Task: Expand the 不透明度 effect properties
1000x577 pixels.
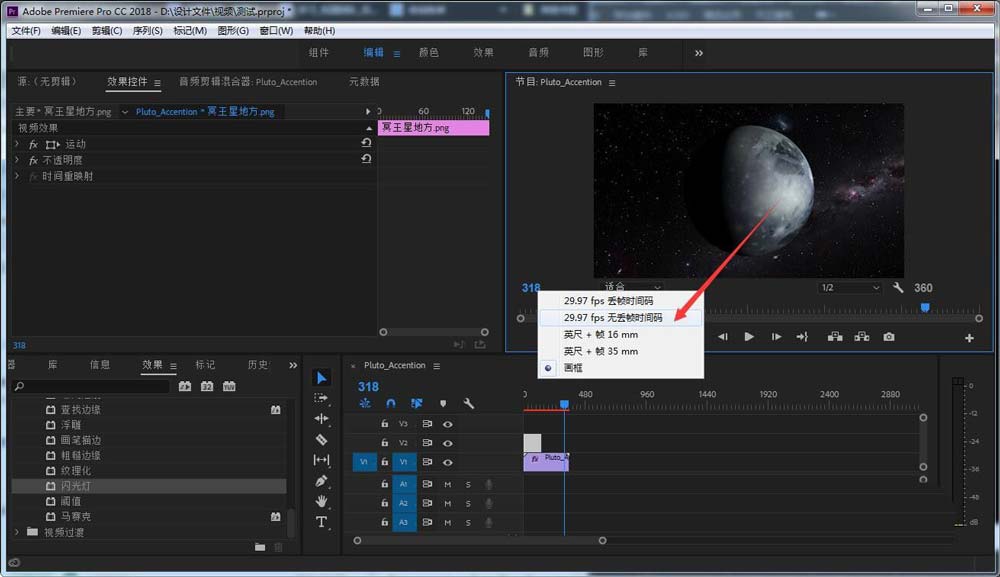Action: click(17, 160)
